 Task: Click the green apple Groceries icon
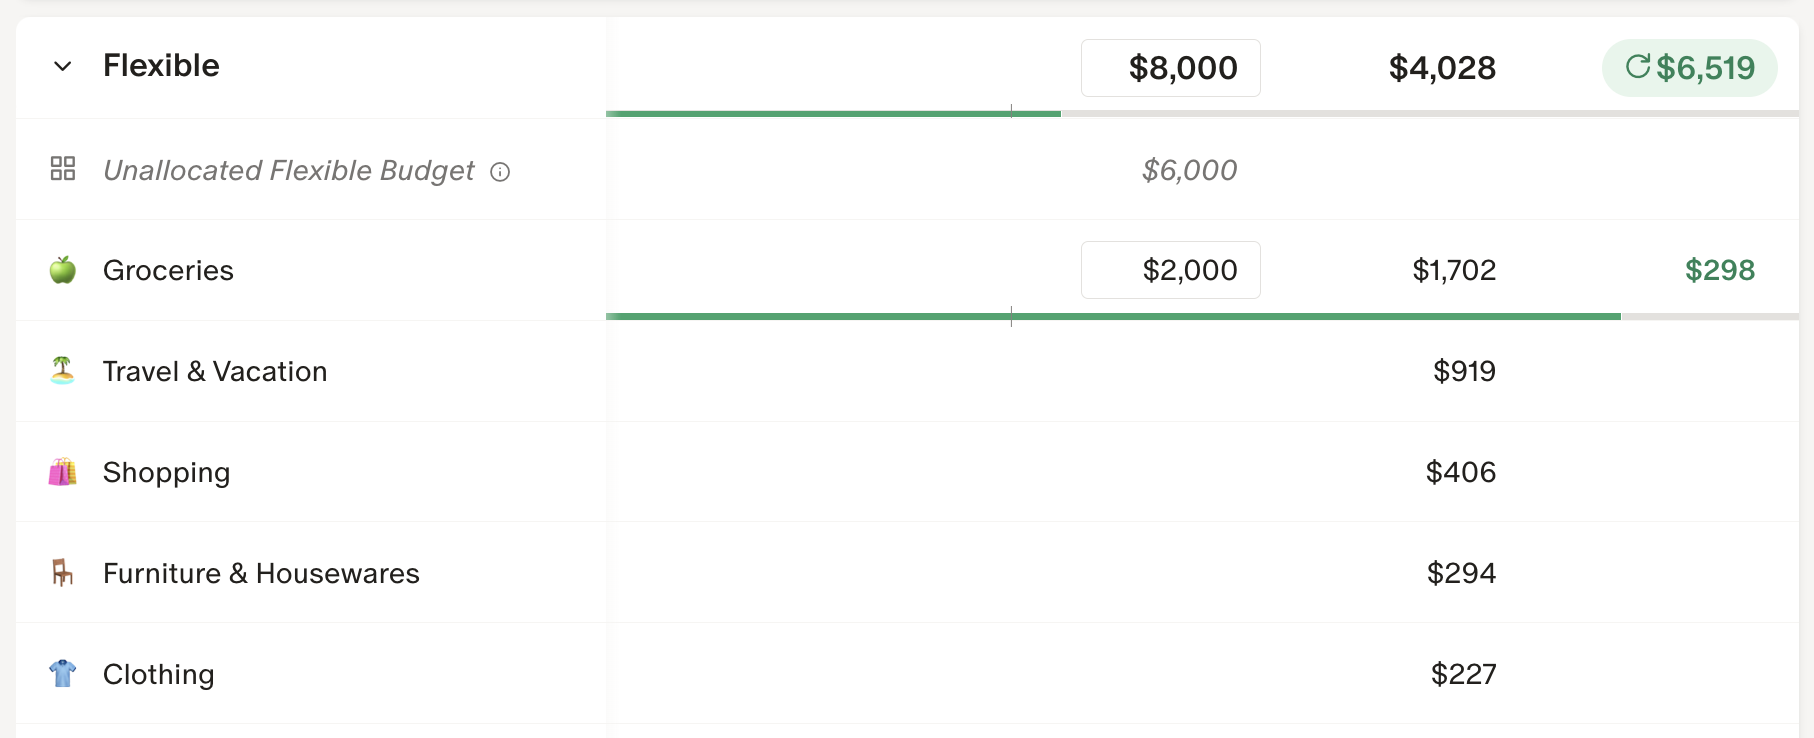63,270
